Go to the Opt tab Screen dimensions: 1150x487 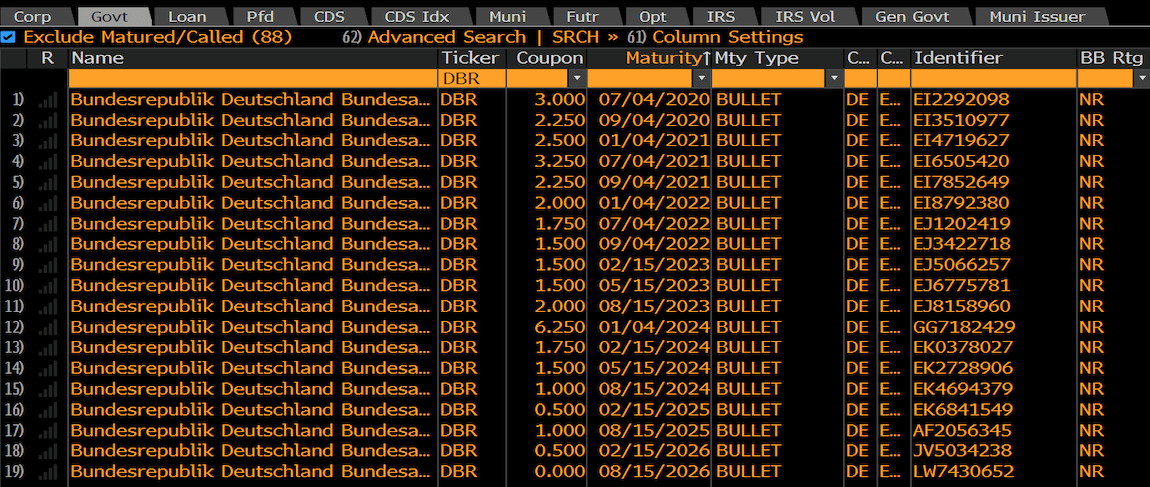tap(653, 17)
